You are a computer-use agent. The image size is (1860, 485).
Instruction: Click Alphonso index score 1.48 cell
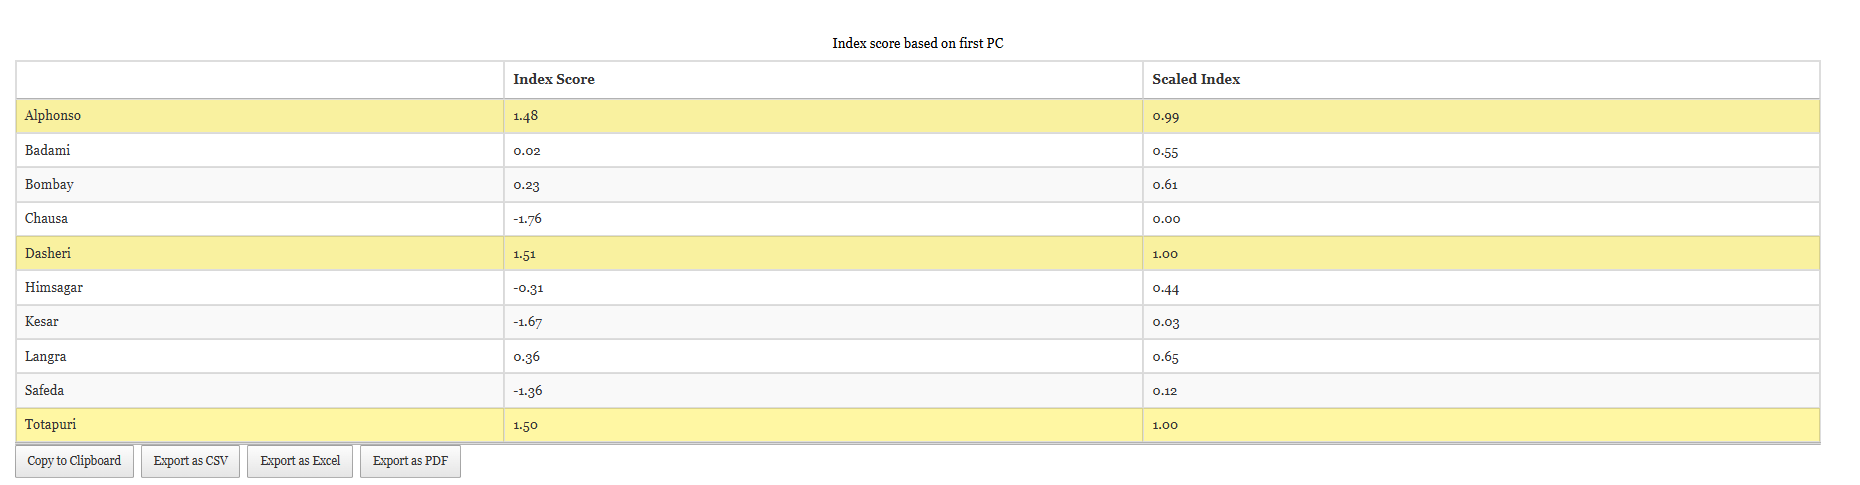coord(823,116)
